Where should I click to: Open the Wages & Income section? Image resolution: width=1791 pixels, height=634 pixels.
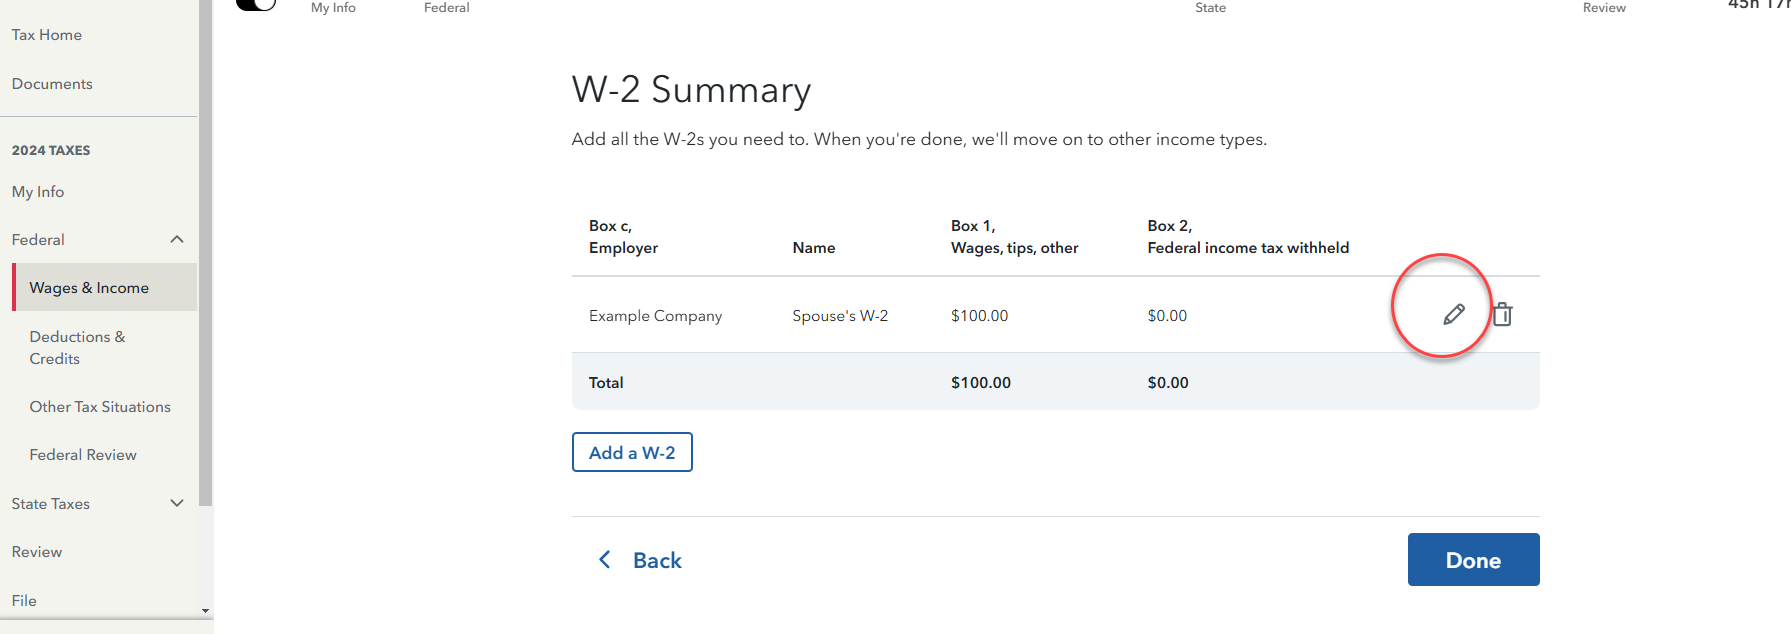point(89,288)
